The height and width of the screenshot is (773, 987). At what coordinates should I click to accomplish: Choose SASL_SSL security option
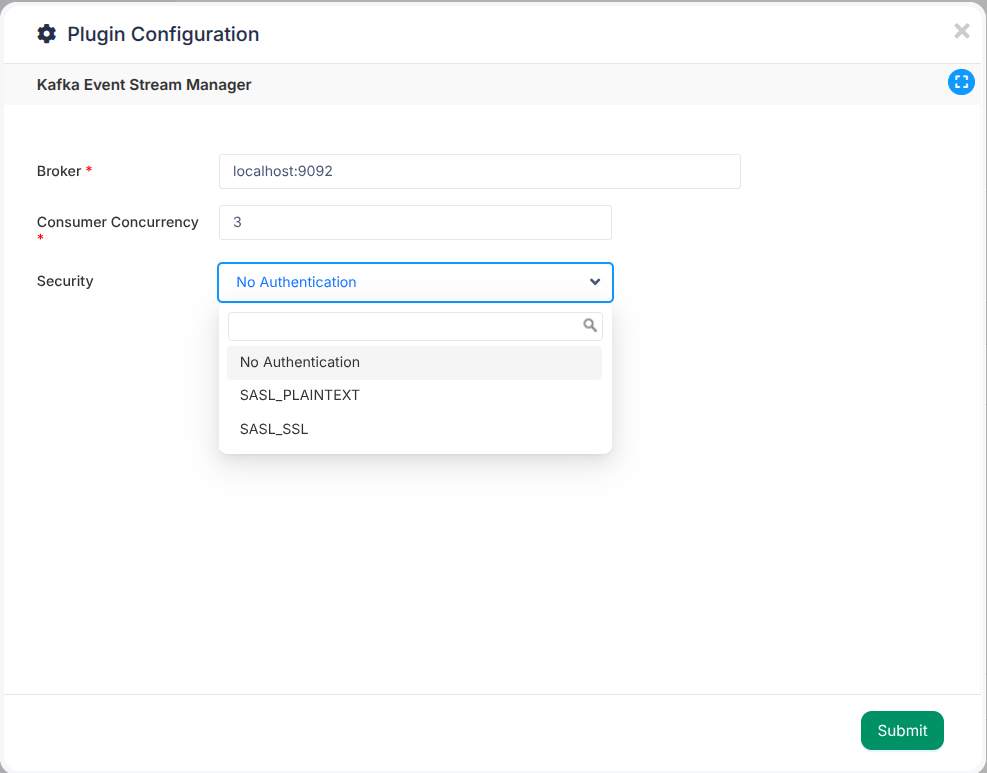tap(414, 429)
